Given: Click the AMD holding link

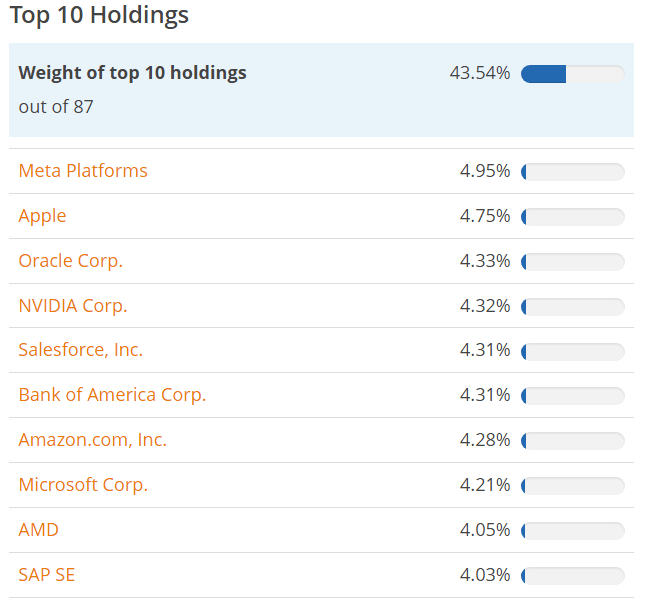Looking at the screenshot, I should (39, 530).
